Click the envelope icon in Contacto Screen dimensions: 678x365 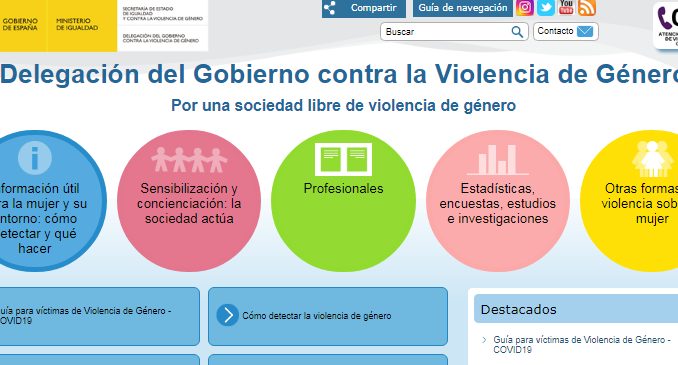585,31
